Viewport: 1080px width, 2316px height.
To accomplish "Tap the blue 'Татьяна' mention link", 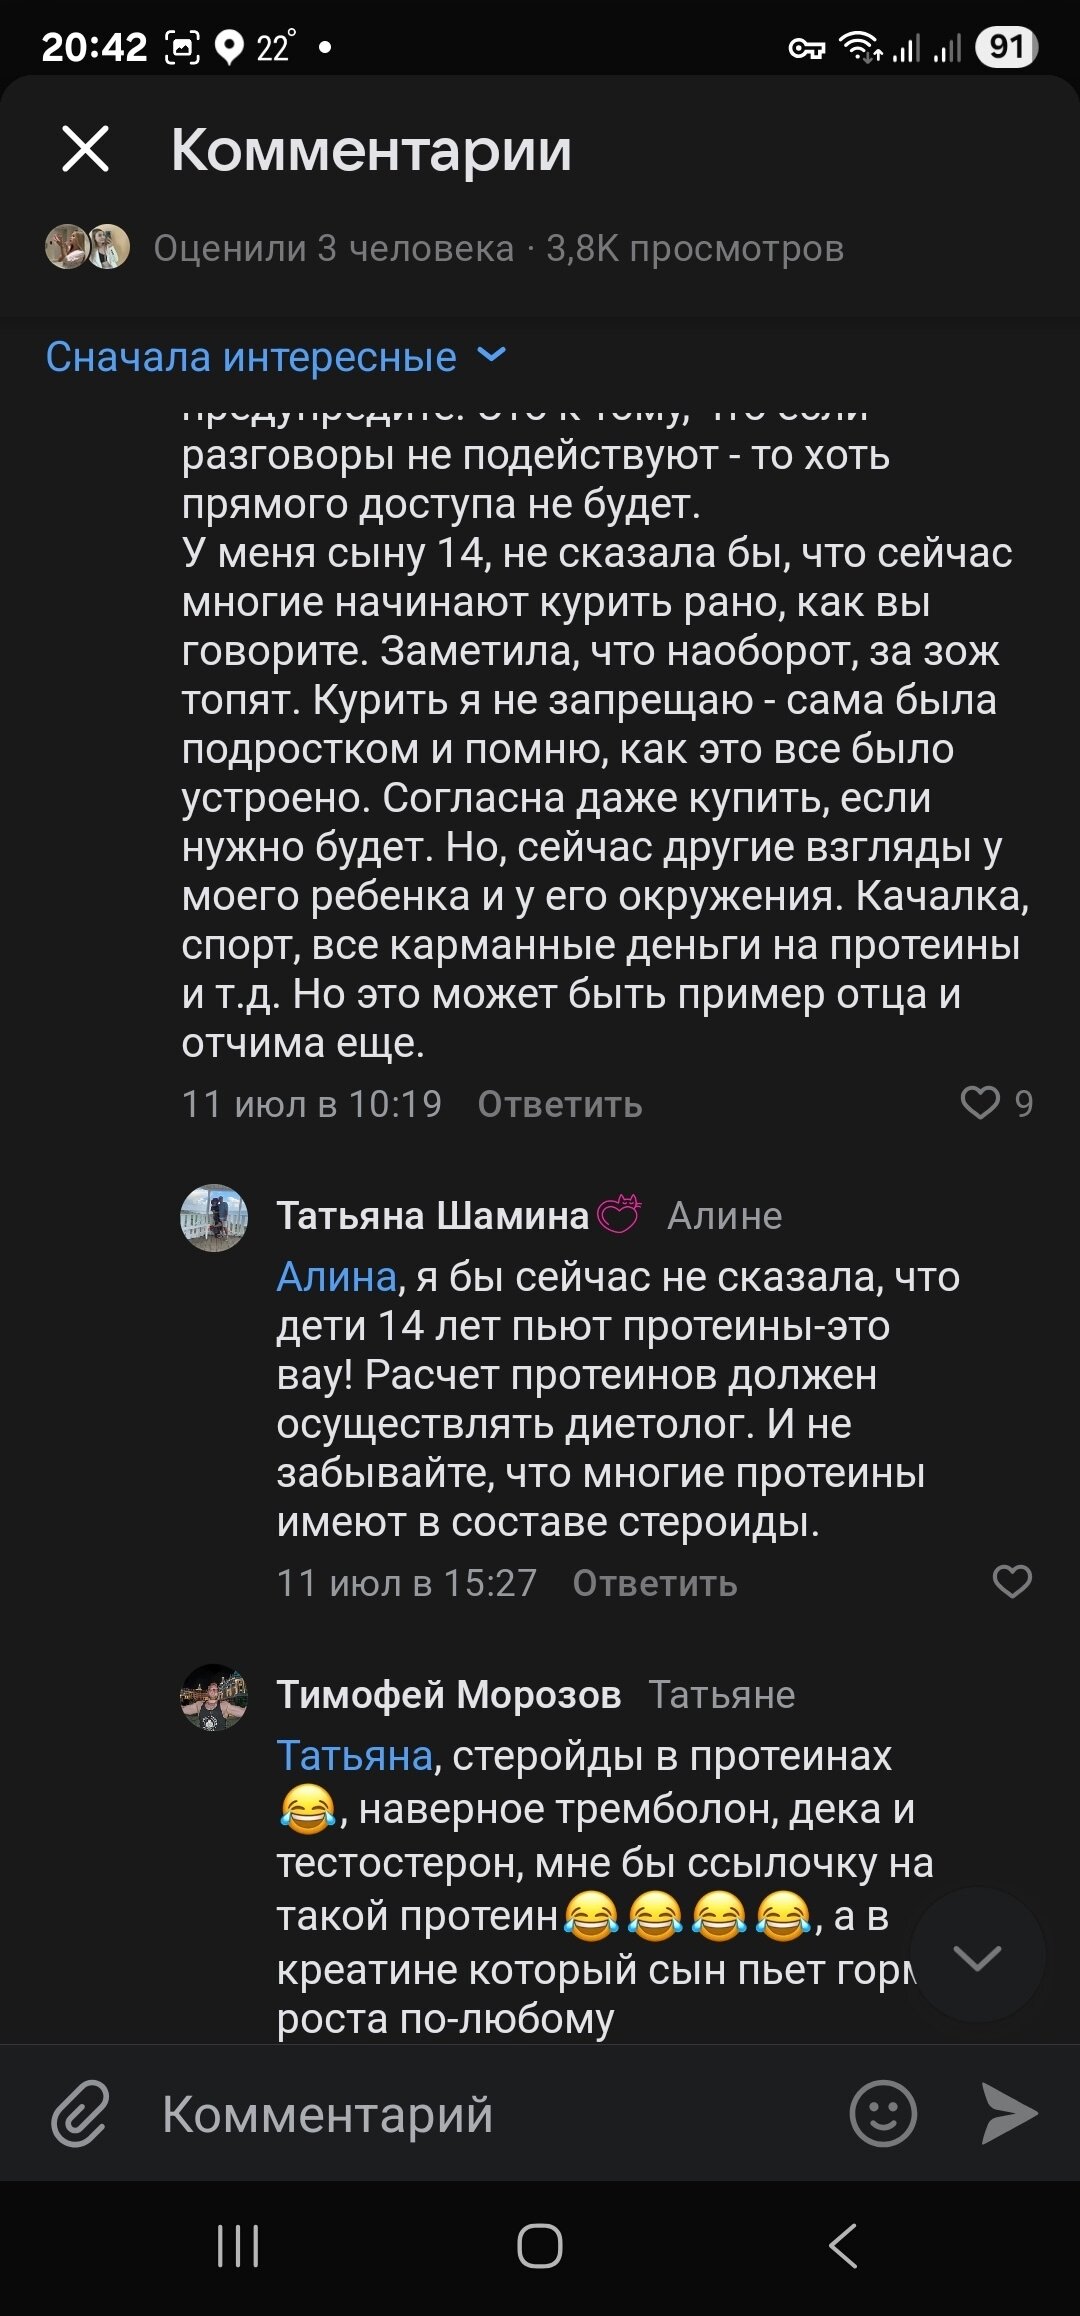I will (354, 1756).
